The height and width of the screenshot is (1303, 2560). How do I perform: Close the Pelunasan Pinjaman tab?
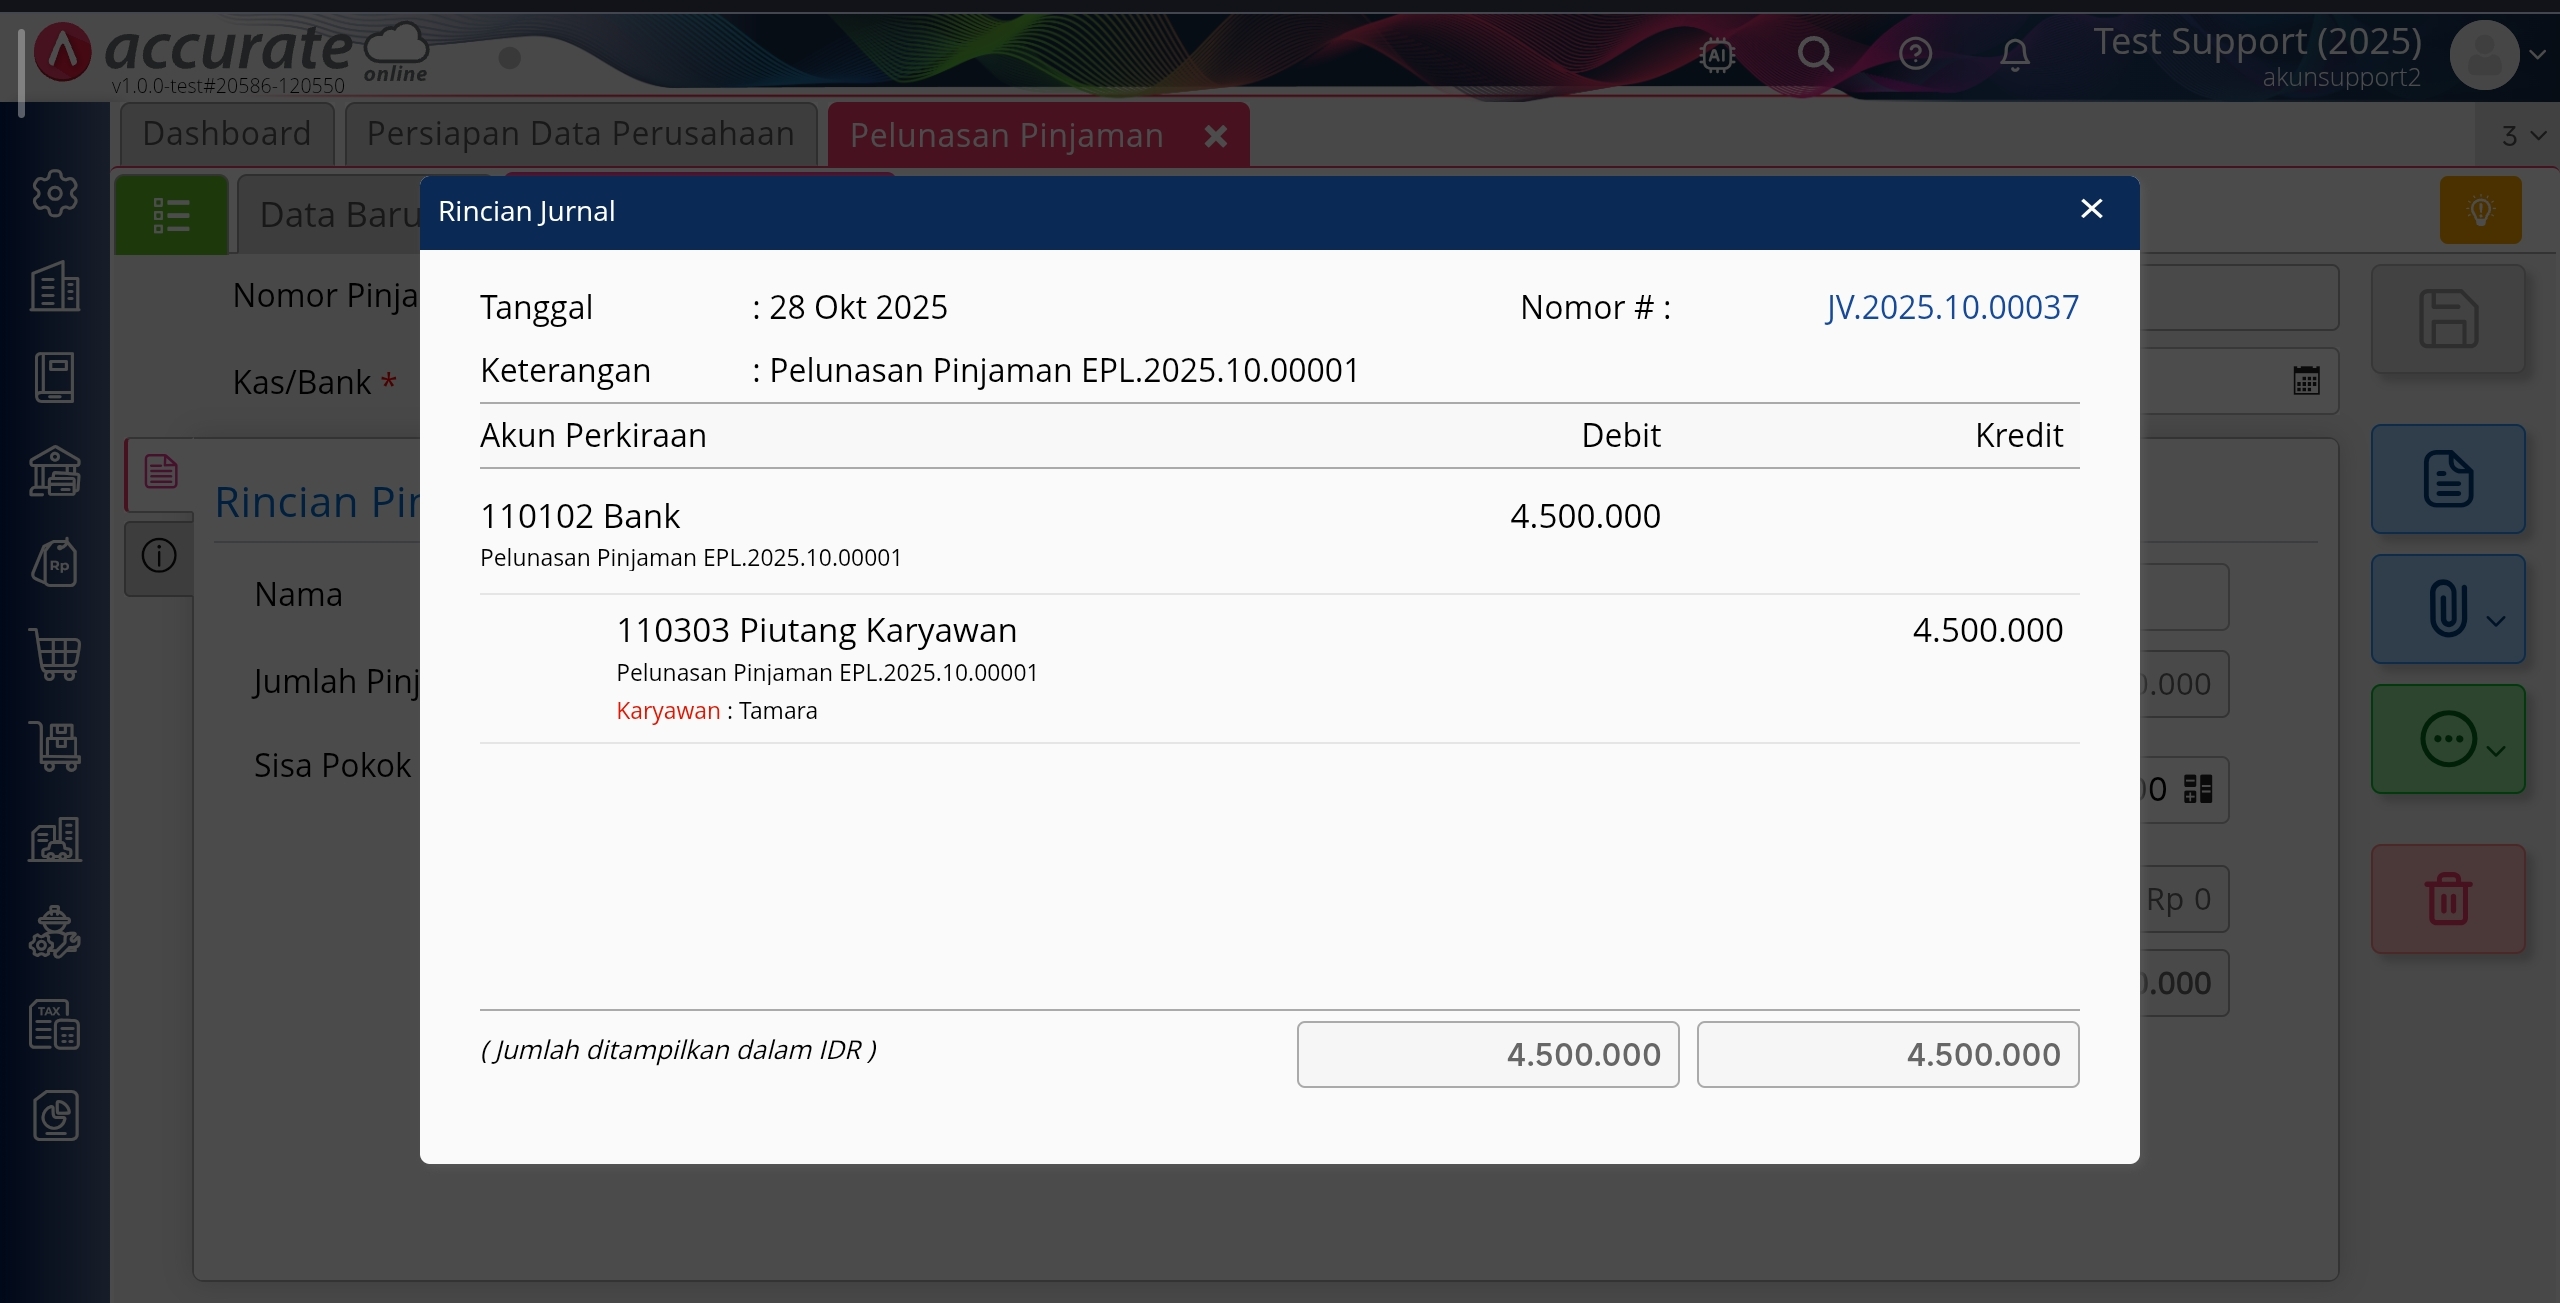tap(1215, 136)
